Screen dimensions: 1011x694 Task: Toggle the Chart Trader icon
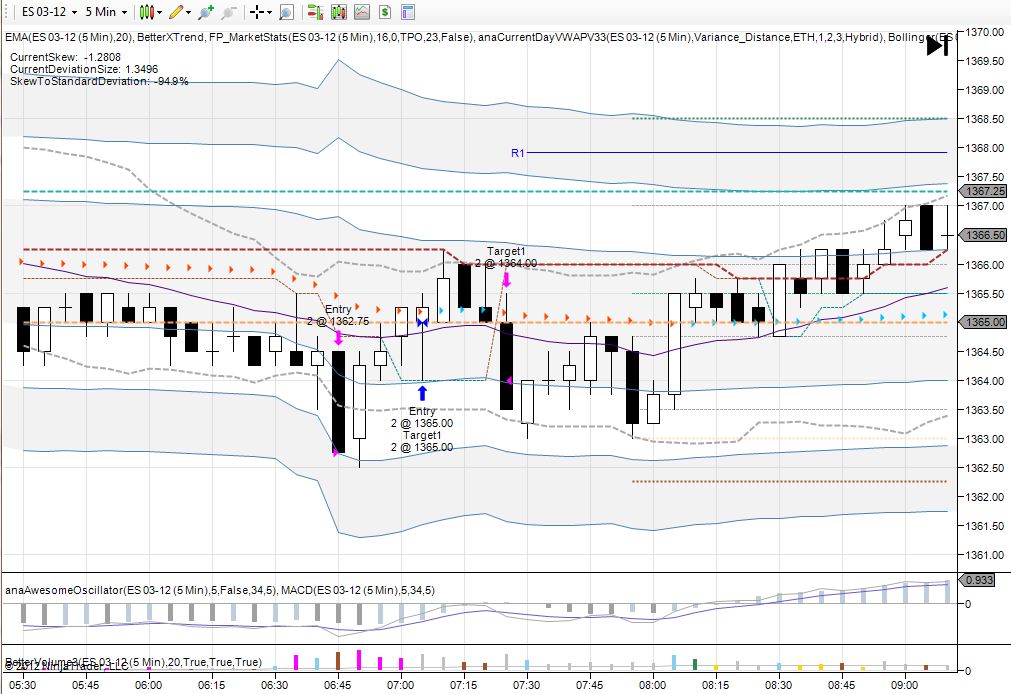coord(315,12)
